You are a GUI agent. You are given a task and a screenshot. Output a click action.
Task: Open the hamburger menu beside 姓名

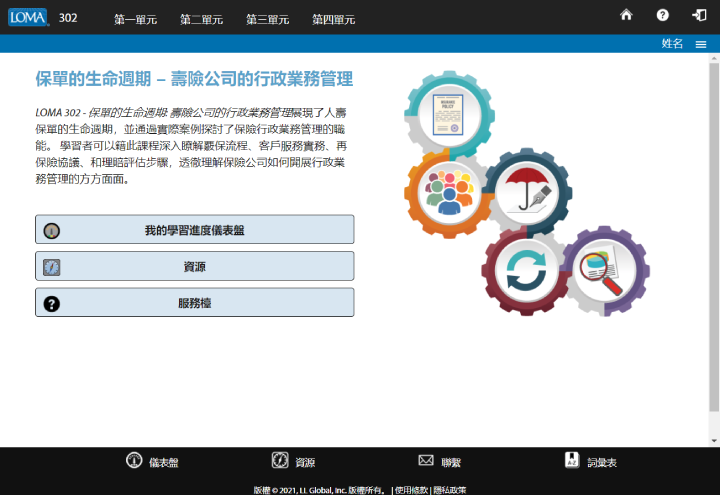click(x=701, y=44)
